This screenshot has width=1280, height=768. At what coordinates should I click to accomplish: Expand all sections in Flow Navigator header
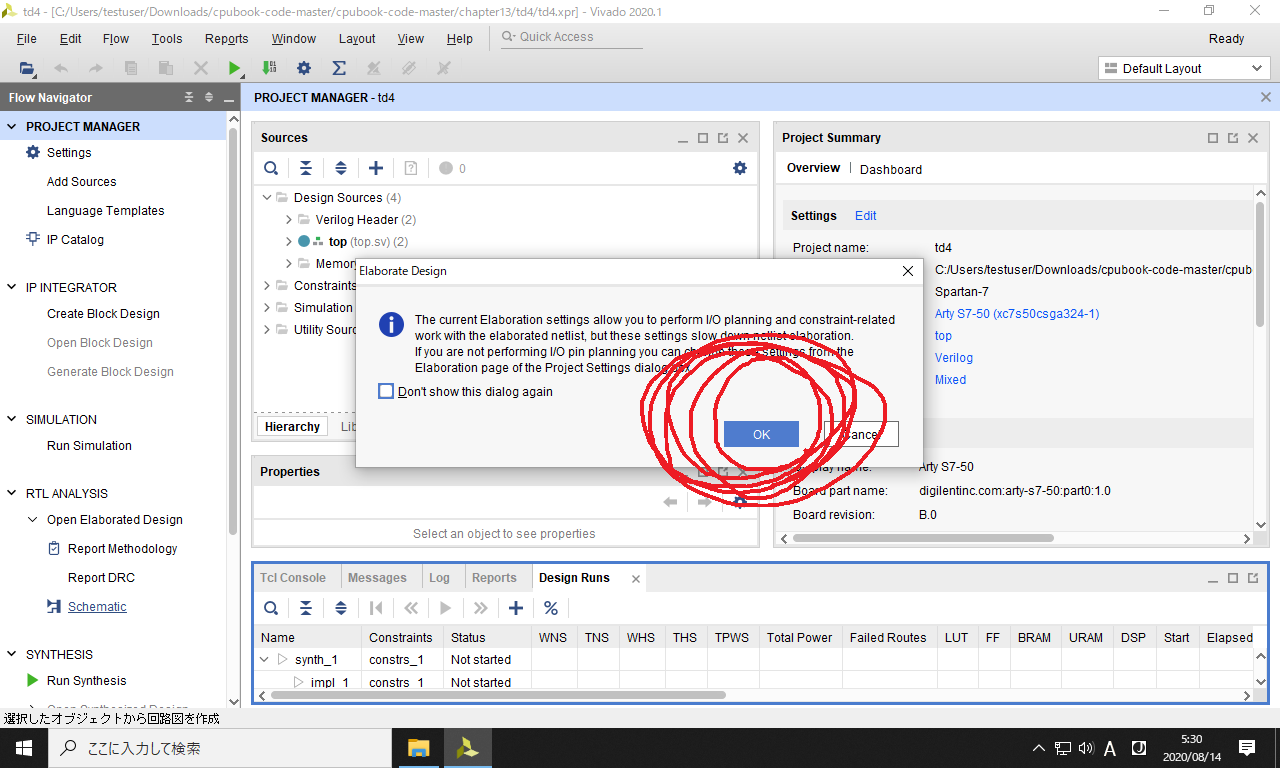[x=209, y=97]
